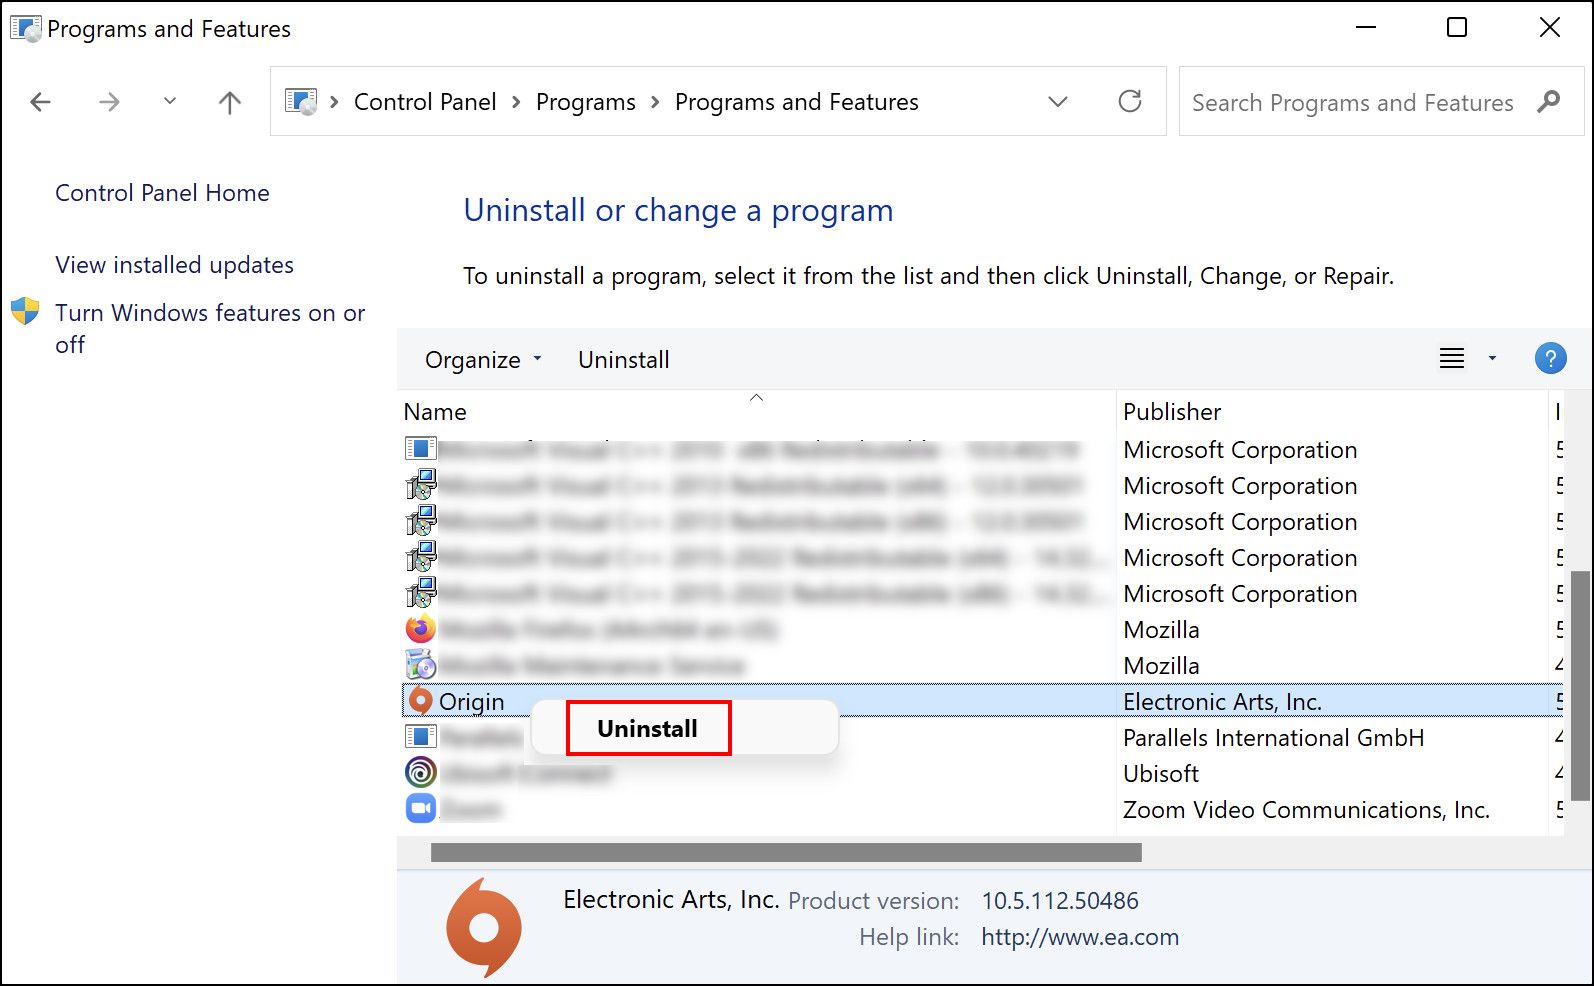Image resolution: width=1594 pixels, height=986 pixels.
Task: Close the Programs and Features window
Action: [x=1550, y=28]
